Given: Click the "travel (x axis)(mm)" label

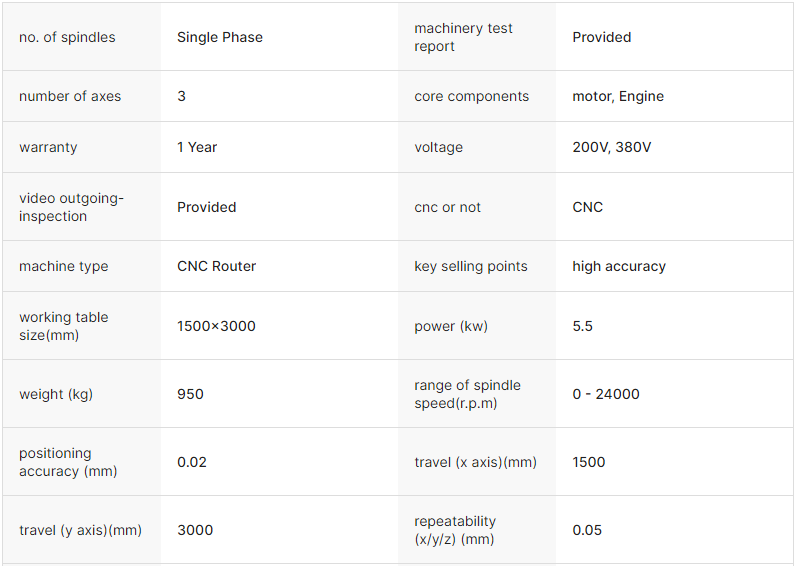Looking at the screenshot, I should click(475, 462).
